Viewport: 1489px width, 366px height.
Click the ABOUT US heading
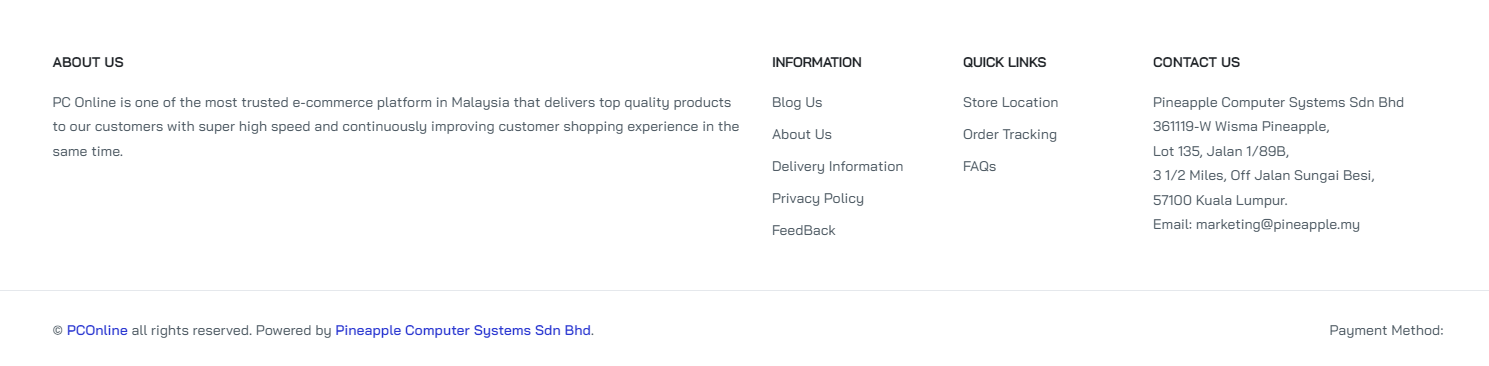click(88, 62)
